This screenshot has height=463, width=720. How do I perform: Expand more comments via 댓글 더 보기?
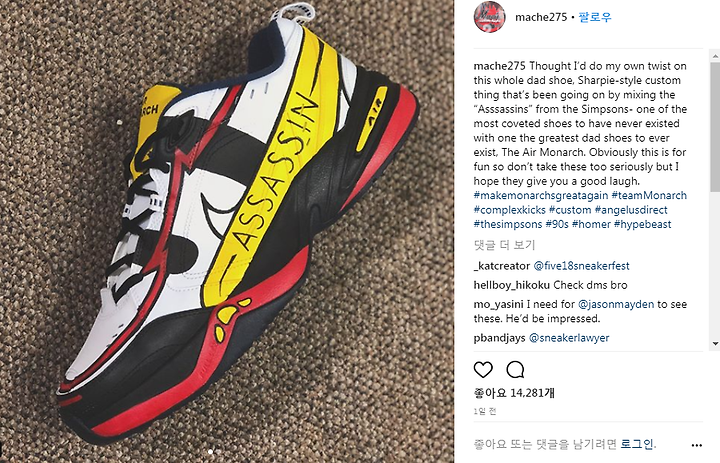coord(504,245)
